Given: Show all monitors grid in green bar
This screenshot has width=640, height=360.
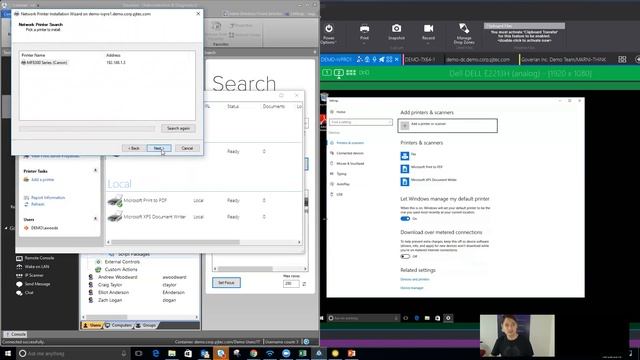Looking at the screenshot, I should tap(351, 73).
